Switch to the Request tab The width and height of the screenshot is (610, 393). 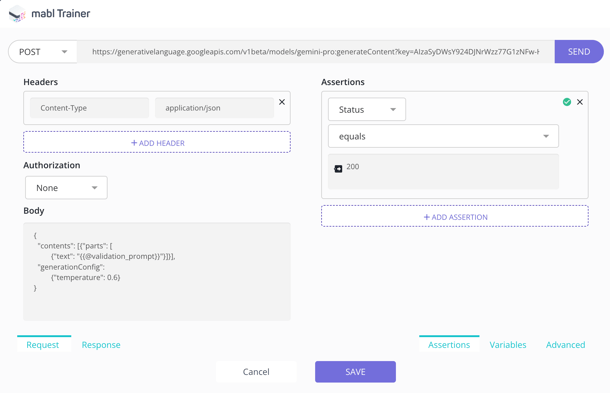click(x=43, y=345)
